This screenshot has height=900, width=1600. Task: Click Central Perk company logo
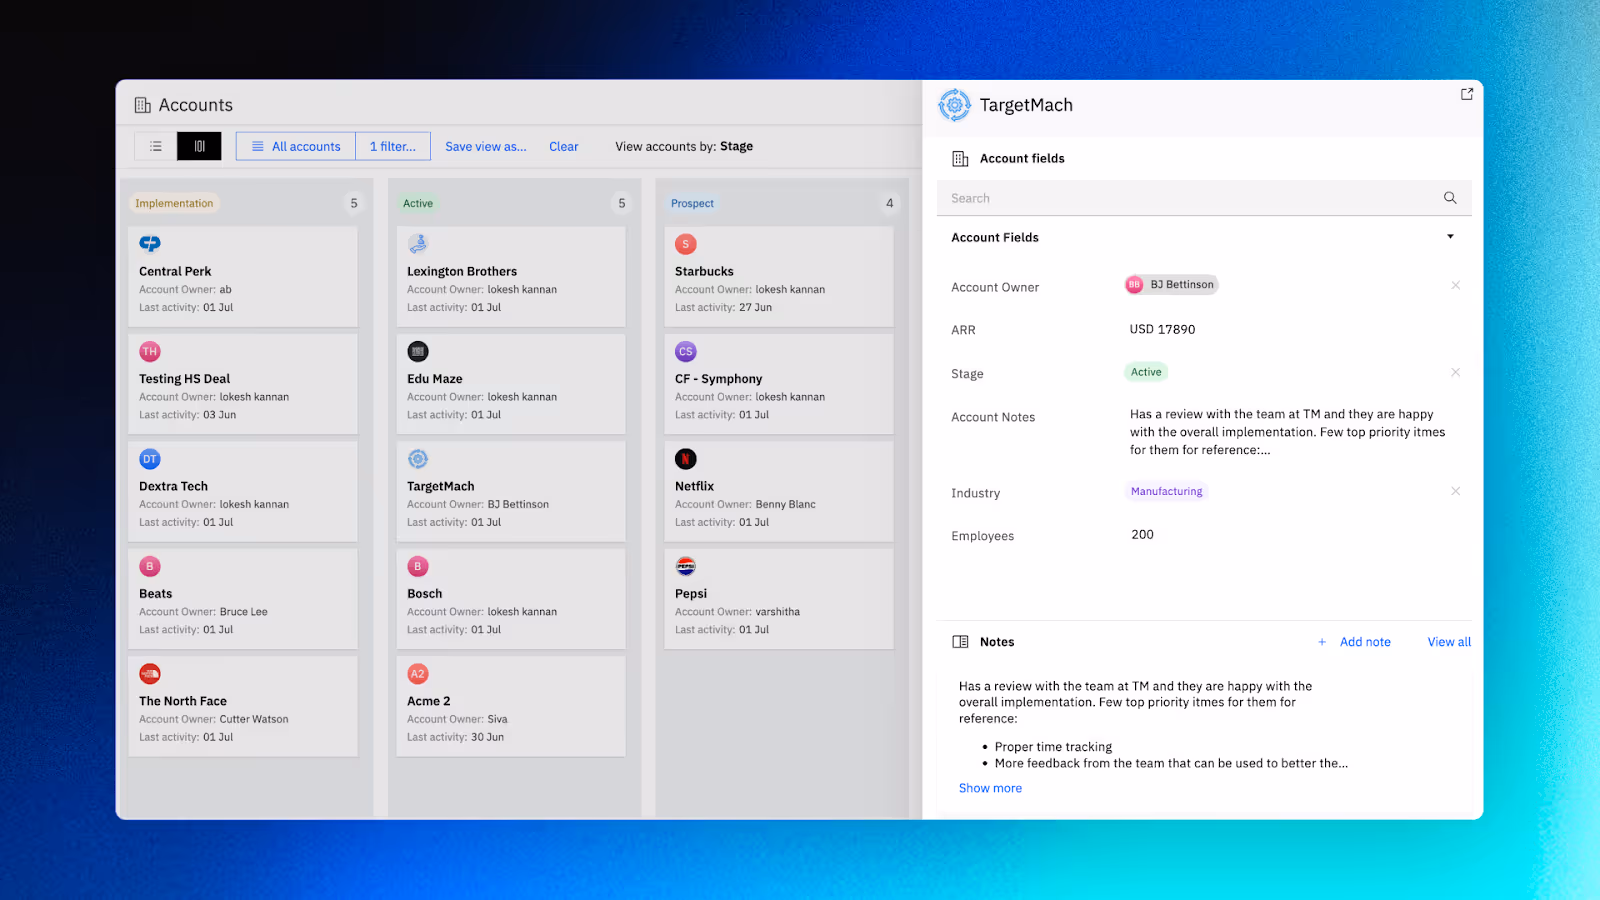150,243
